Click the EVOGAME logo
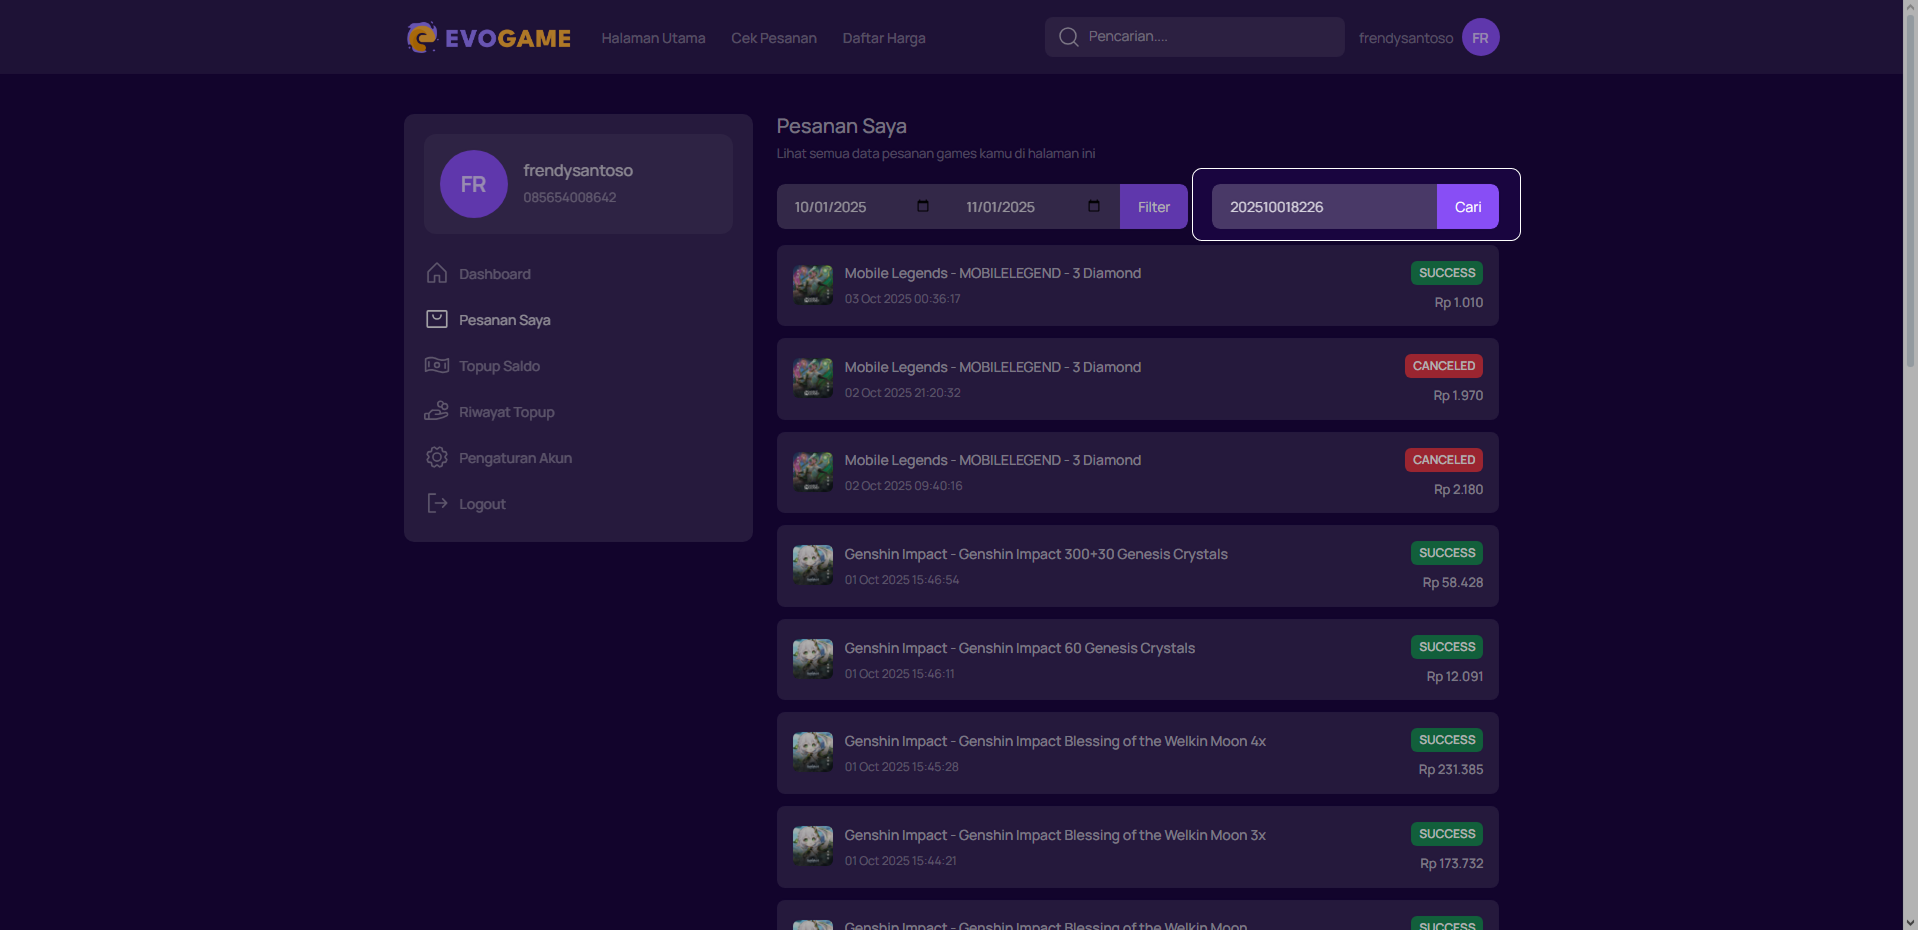The height and width of the screenshot is (930, 1918). 488,38
